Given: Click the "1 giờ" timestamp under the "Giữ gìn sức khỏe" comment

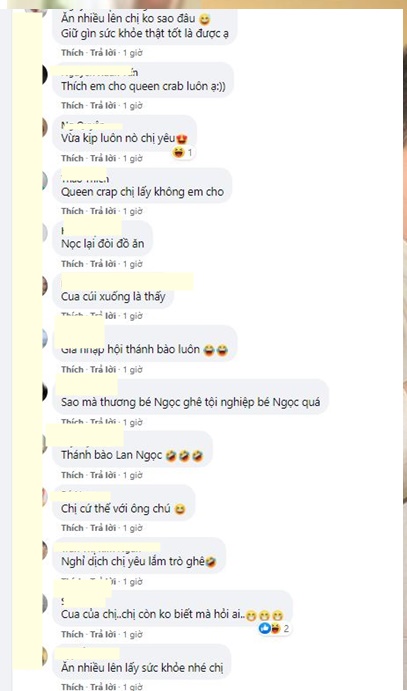Looking at the screenshot, I should (133, 53).
